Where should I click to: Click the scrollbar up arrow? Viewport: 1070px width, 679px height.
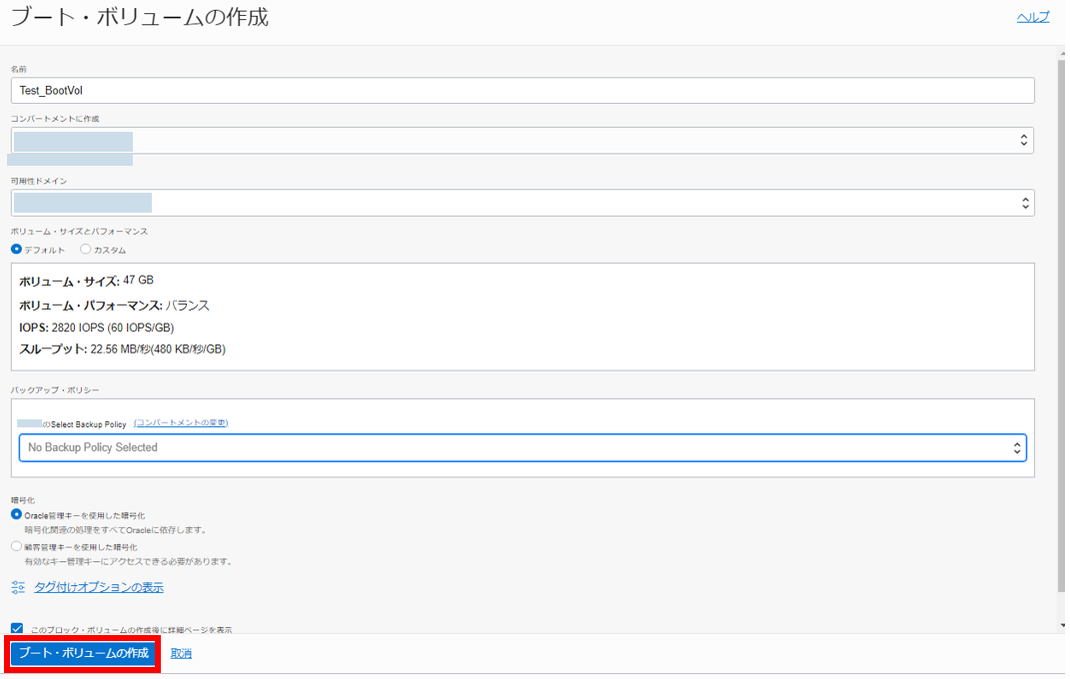(1062, 53)
